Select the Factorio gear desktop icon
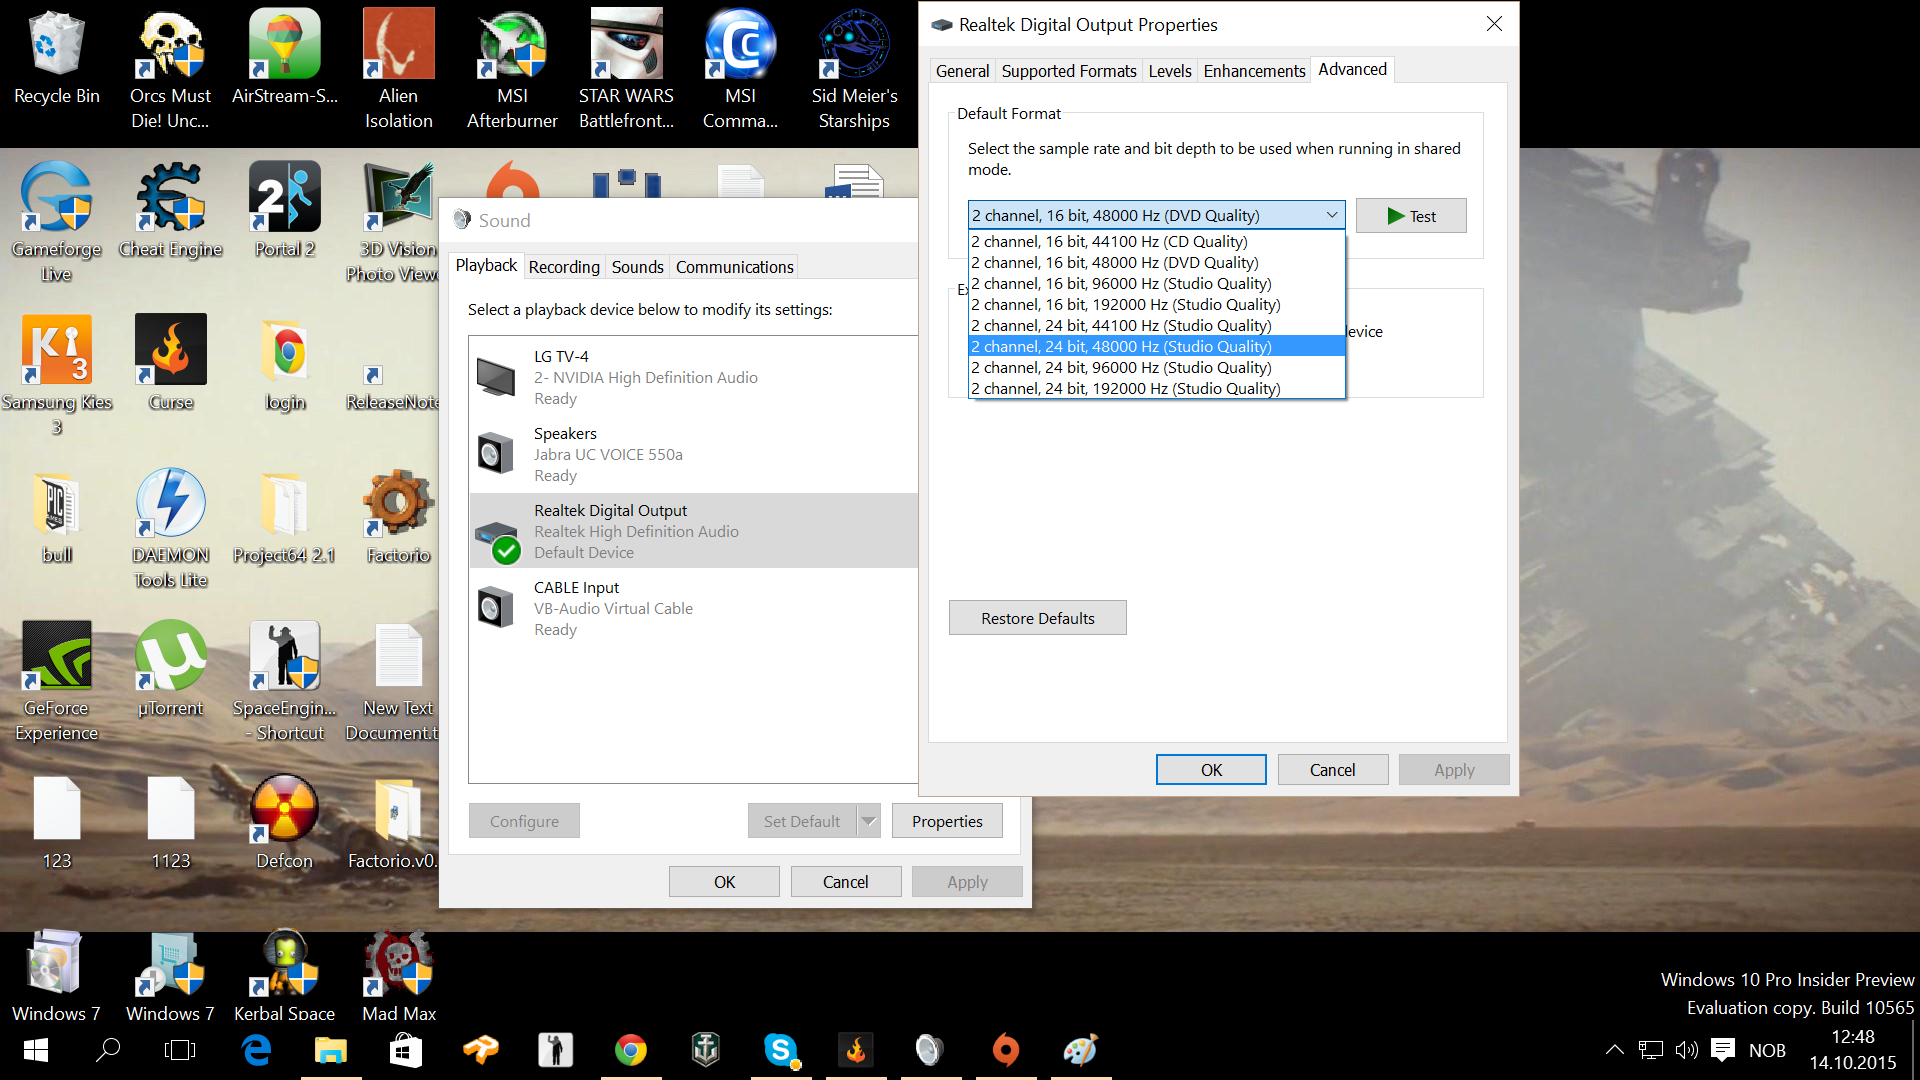 tap(399, 516)
